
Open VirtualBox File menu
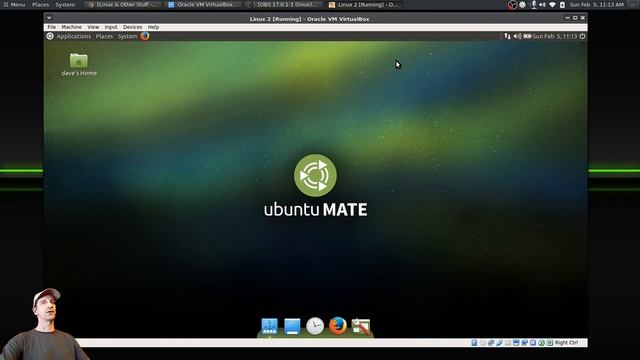point(52,27)
